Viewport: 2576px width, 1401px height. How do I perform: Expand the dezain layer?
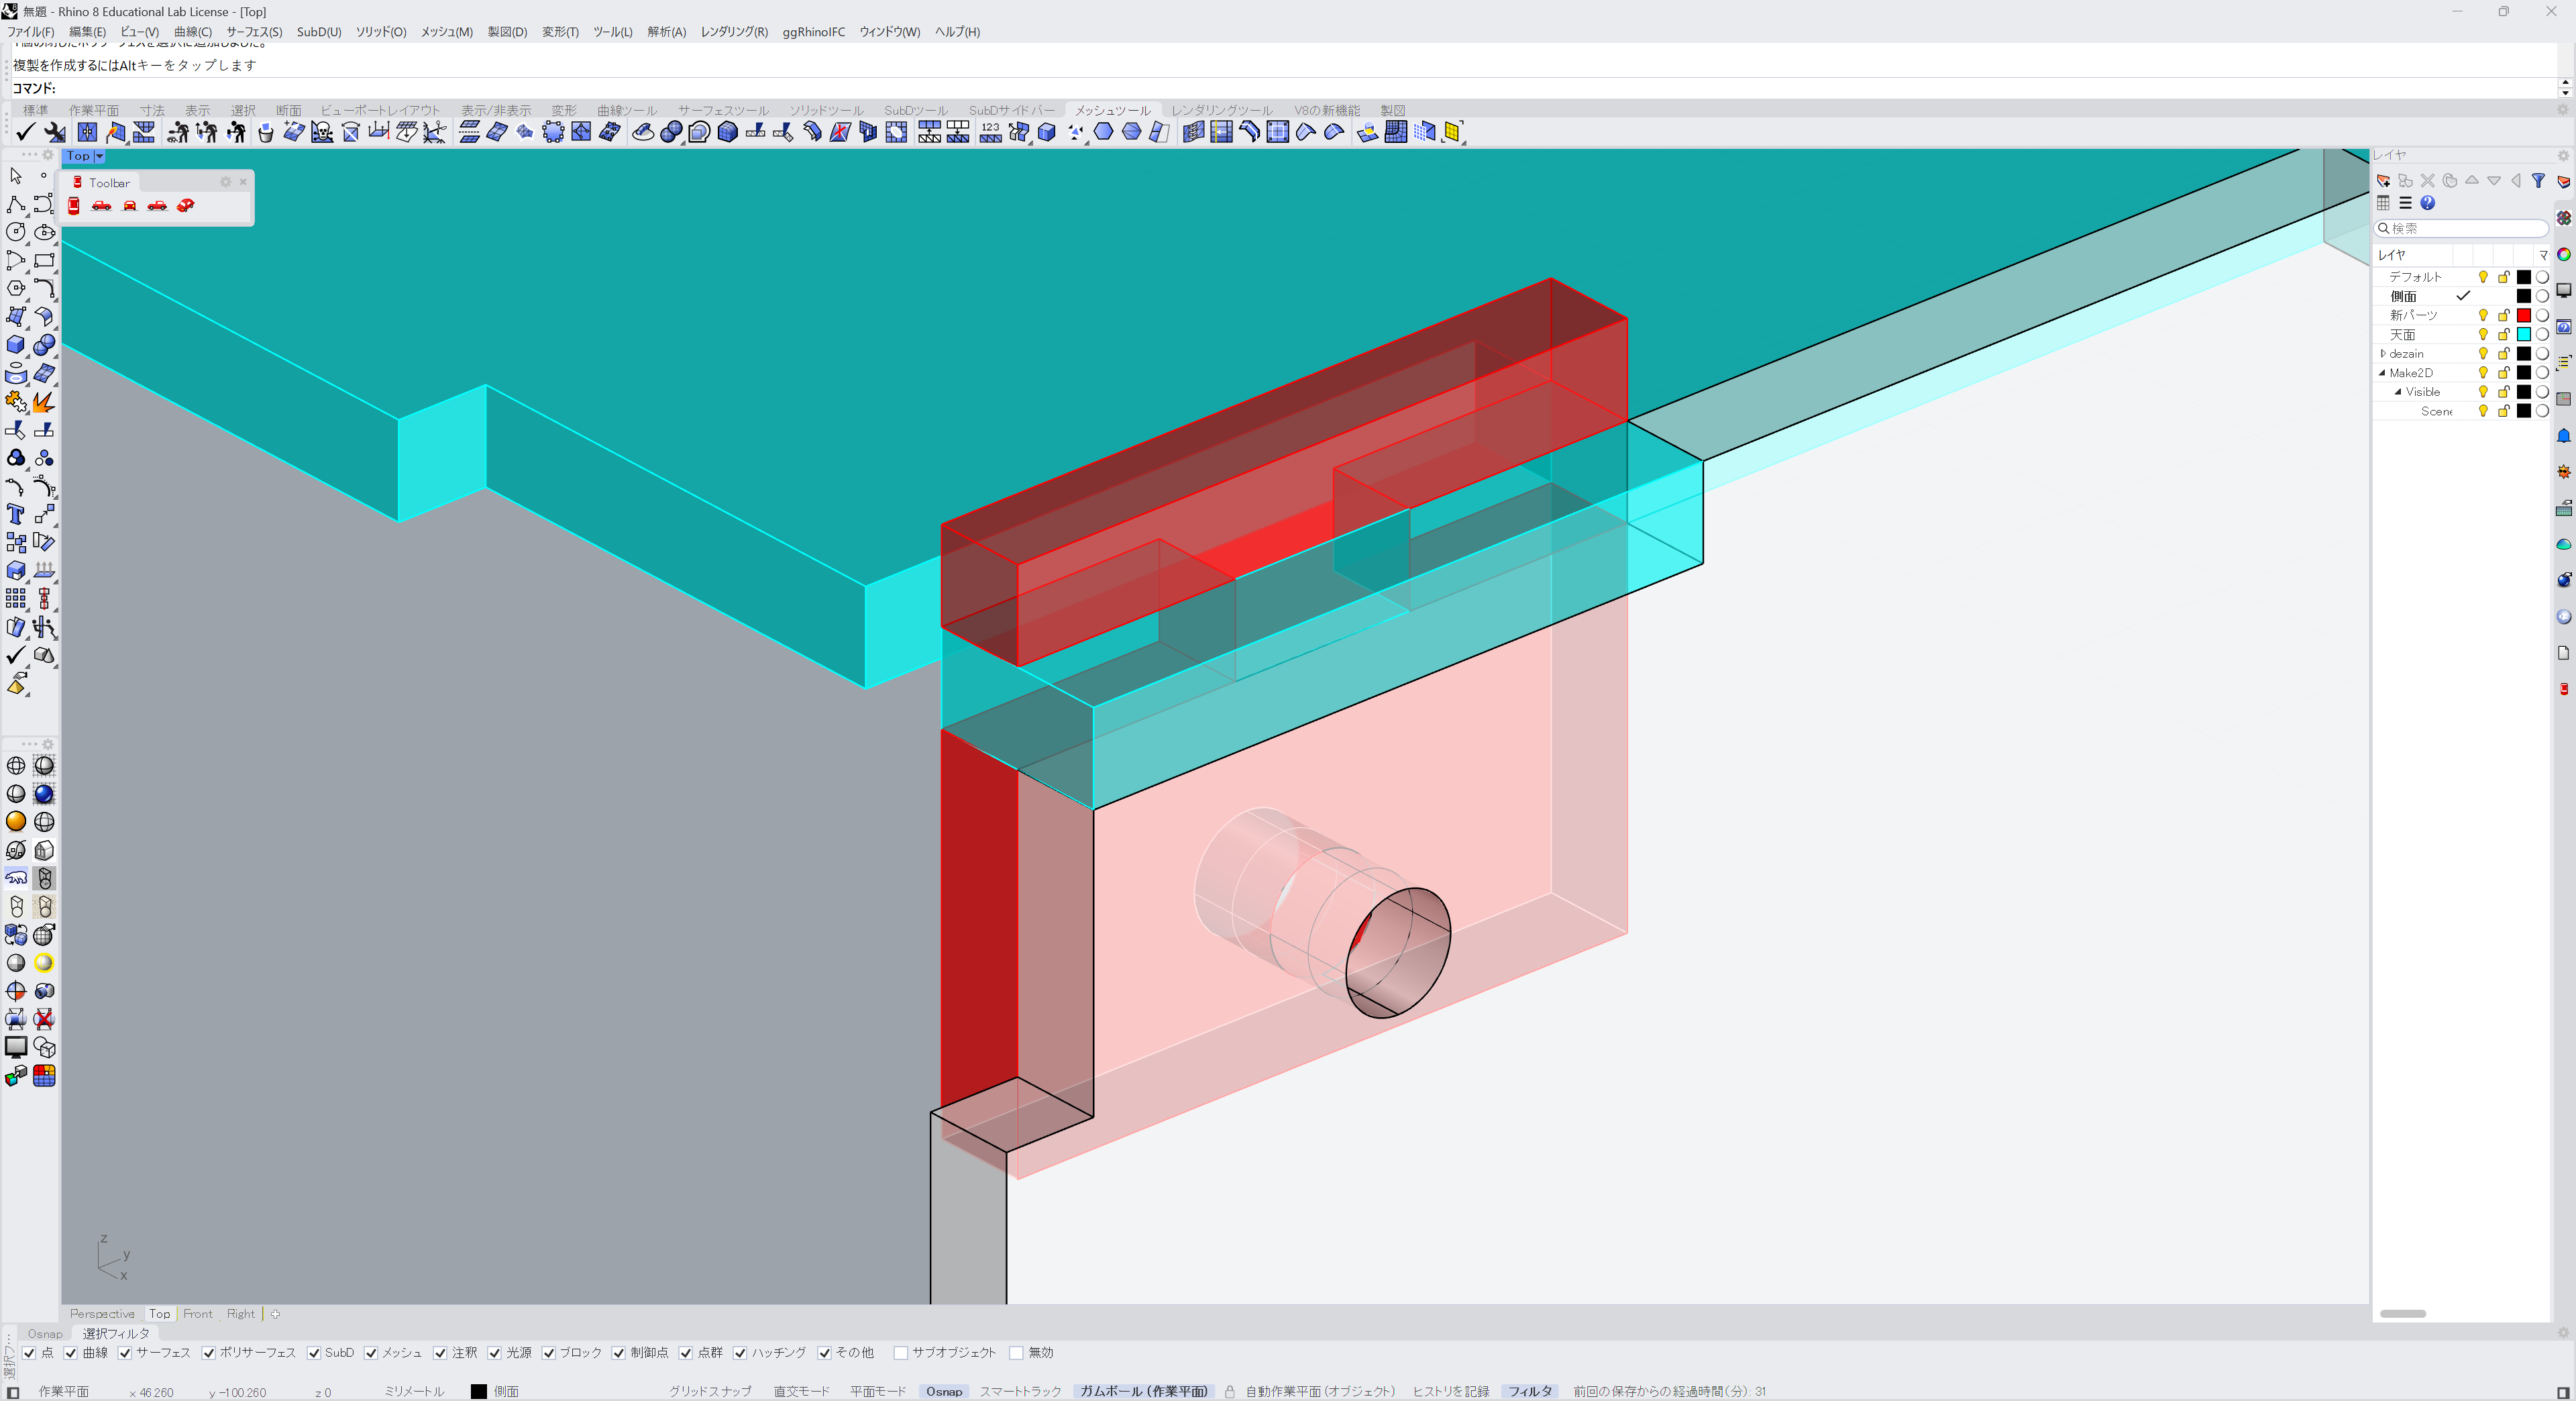point(2383,354)
